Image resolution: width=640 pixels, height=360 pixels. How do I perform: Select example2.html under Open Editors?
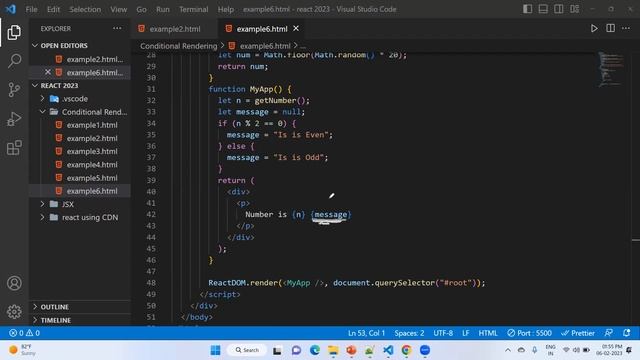point(94,59)
